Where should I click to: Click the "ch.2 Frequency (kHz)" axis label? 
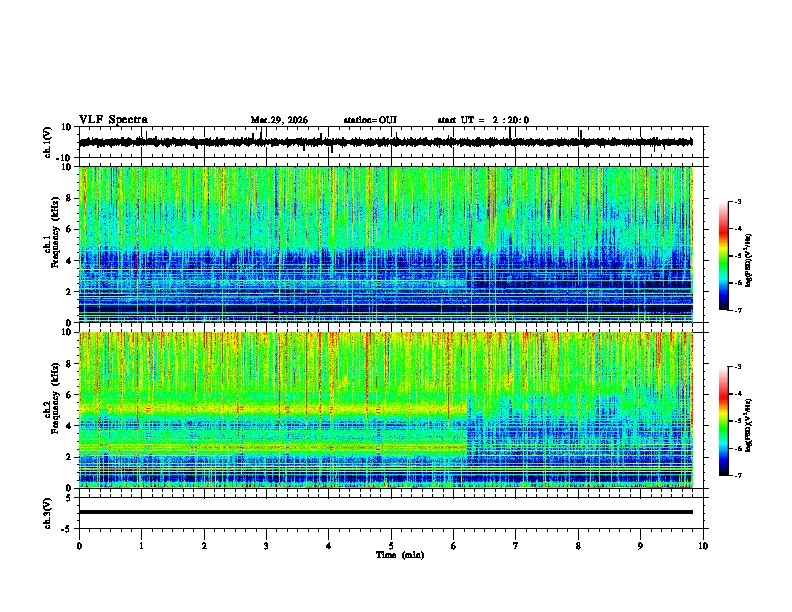click(x=52, y=397)
